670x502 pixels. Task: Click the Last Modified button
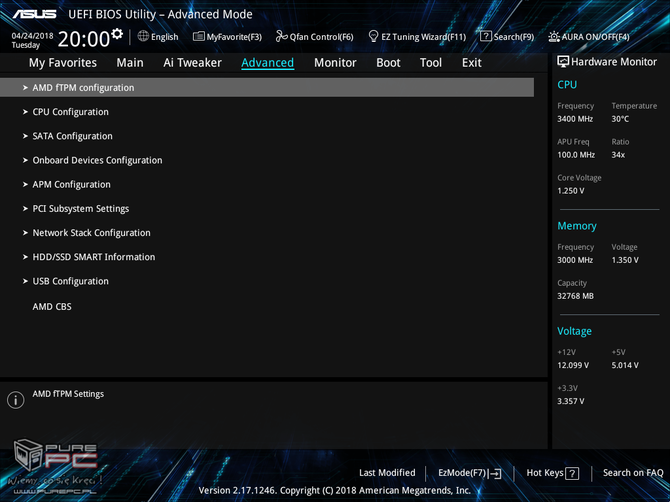tap(387, 473)
